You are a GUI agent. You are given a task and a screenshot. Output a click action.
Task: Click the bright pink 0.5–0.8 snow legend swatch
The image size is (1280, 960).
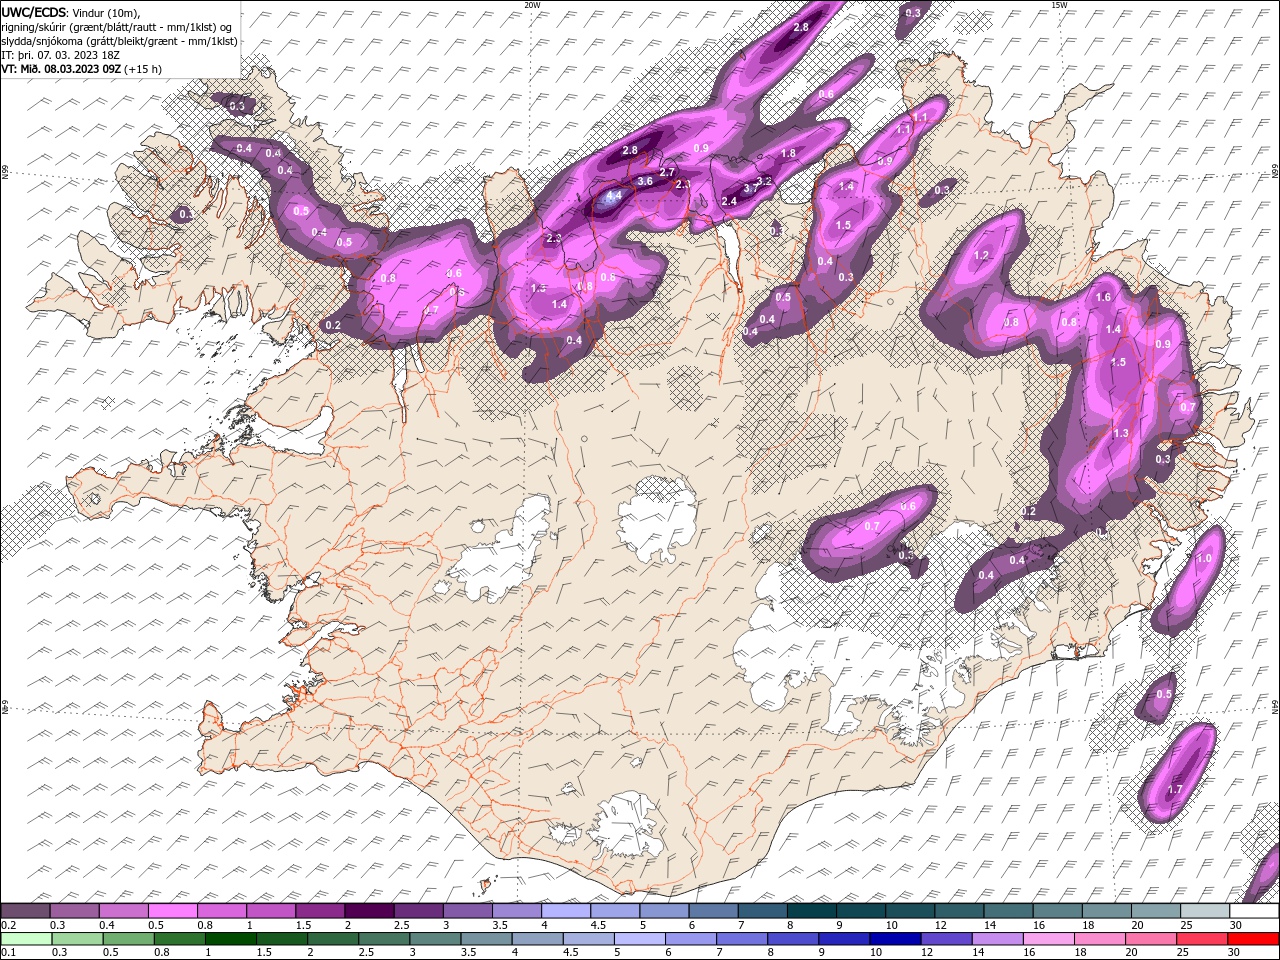coord(173,911)
